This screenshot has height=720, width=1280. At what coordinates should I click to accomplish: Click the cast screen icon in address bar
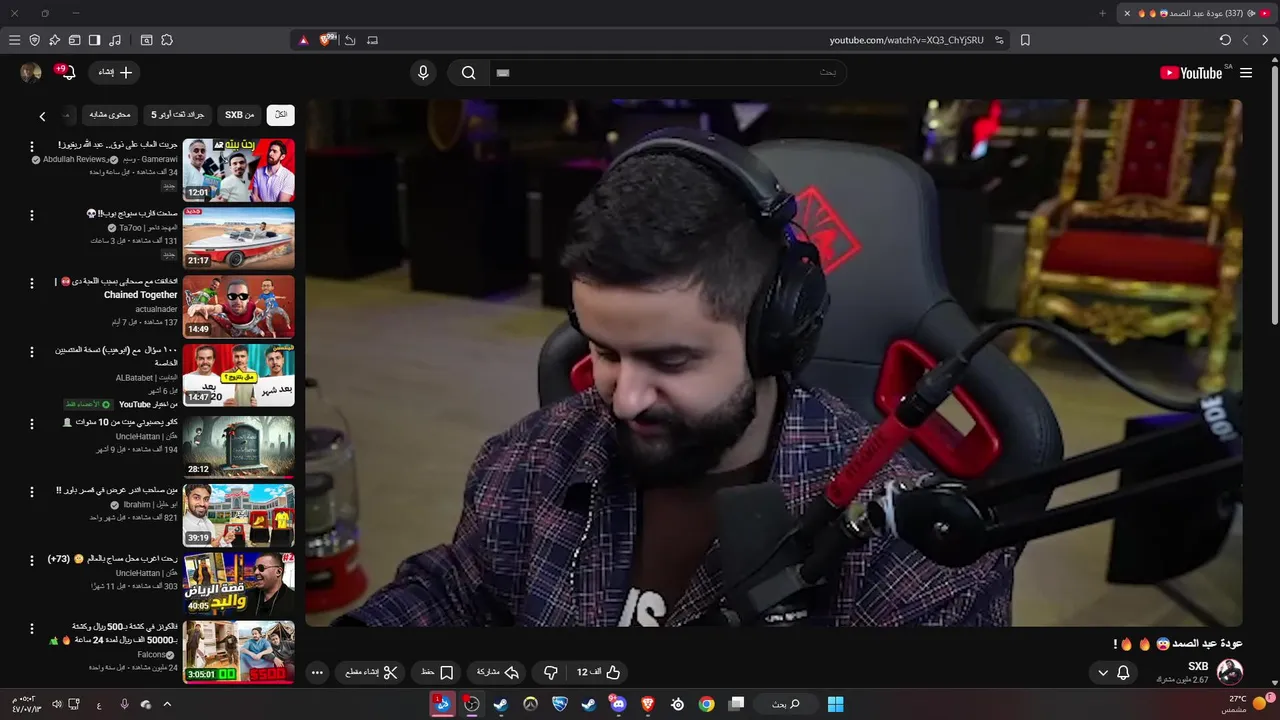click(x=373, y=40)
